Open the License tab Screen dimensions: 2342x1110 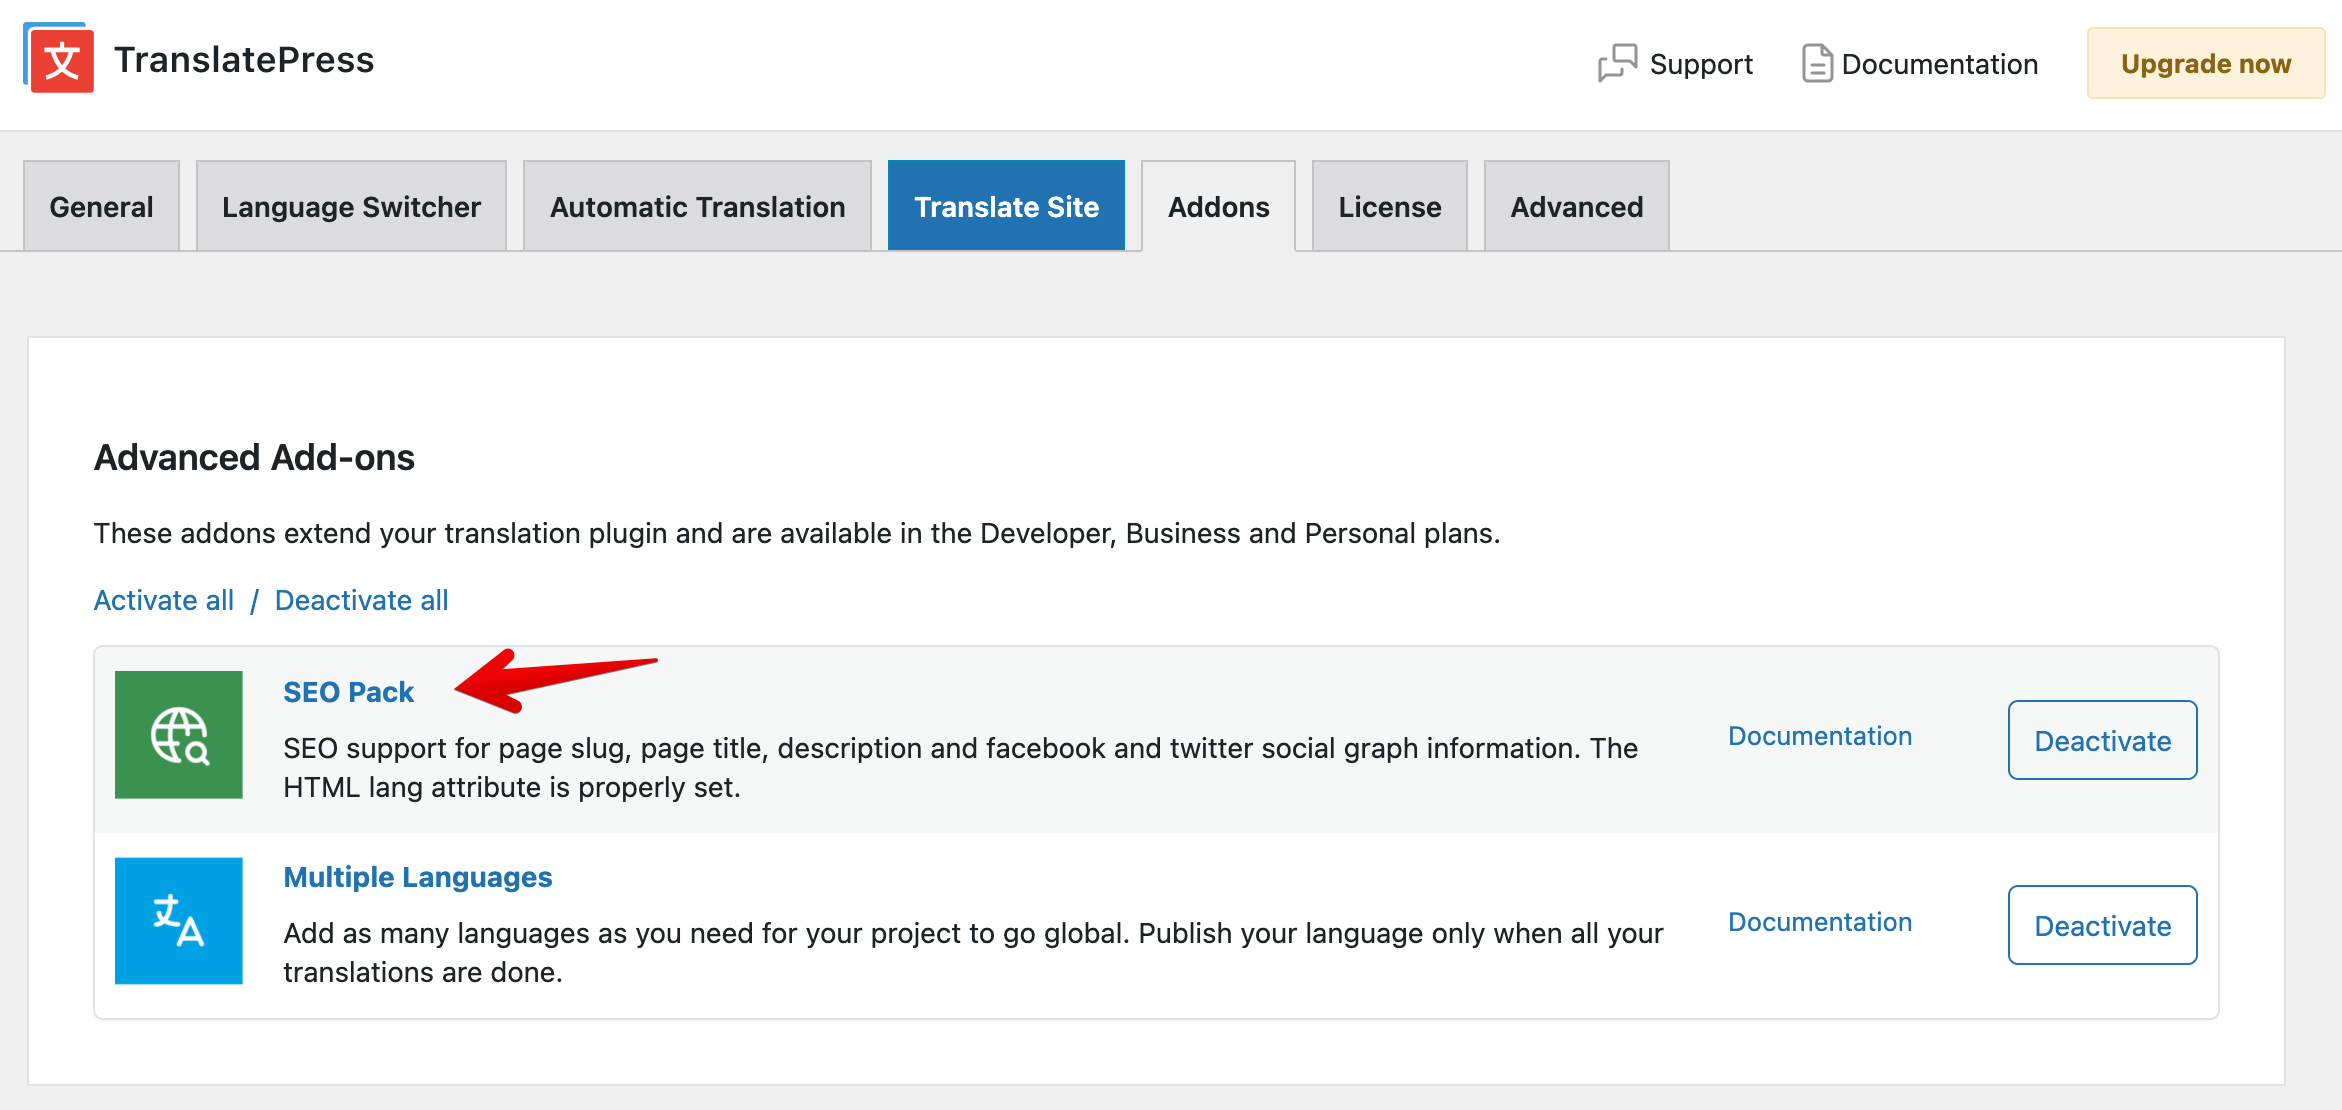[1389, 206]
